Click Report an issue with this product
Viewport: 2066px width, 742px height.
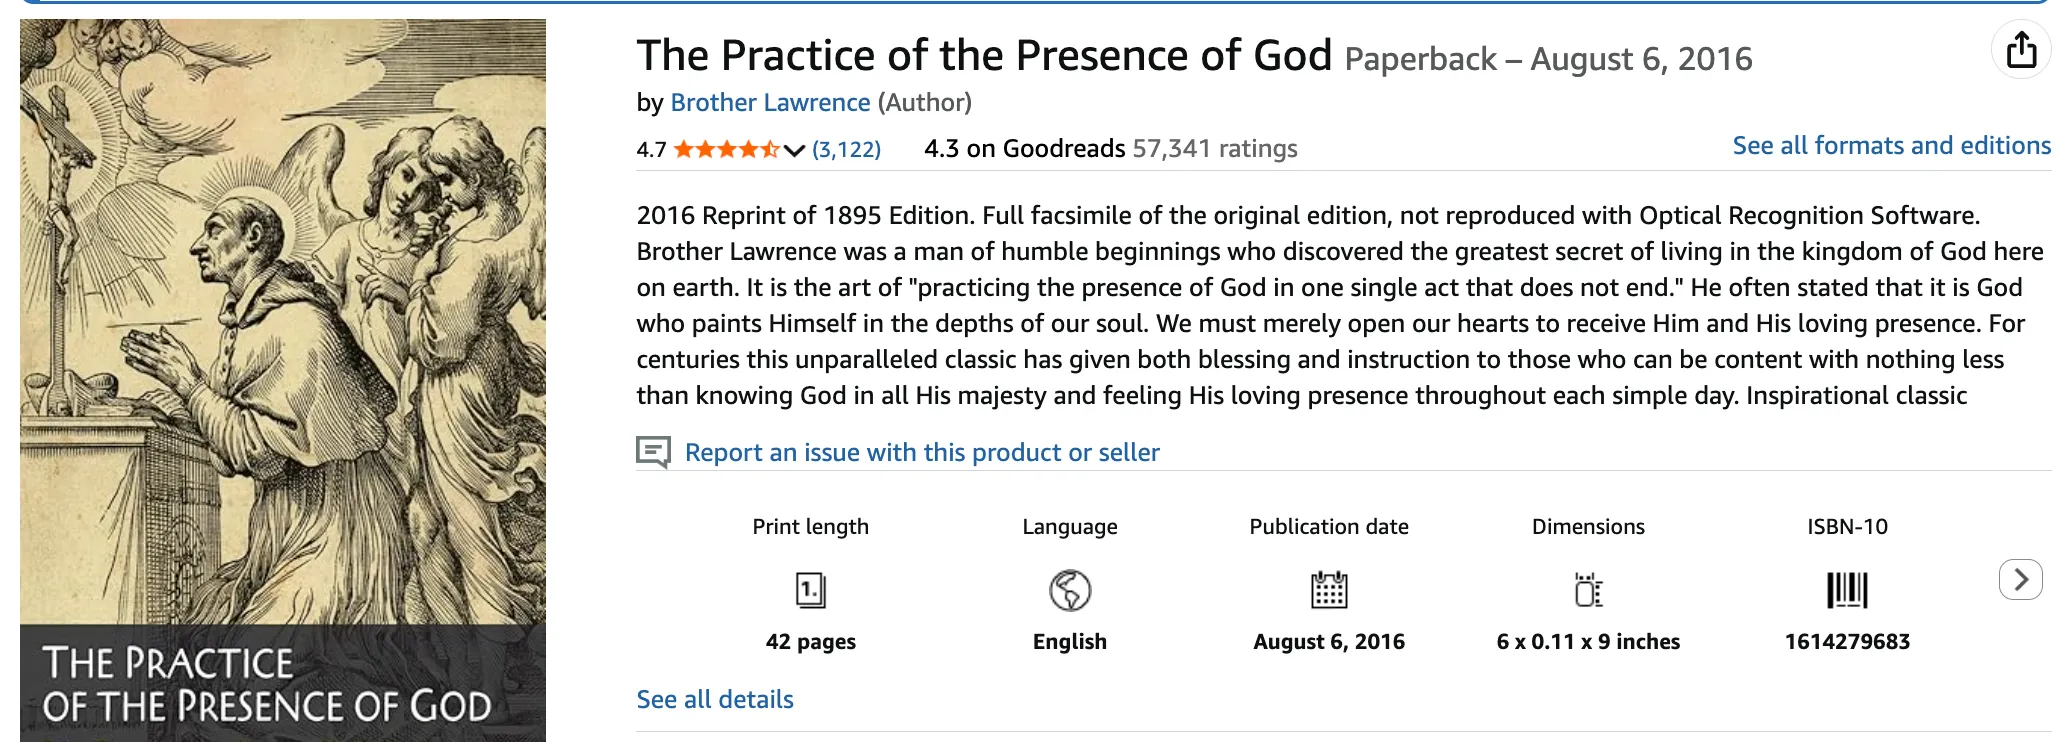point(922,452)
